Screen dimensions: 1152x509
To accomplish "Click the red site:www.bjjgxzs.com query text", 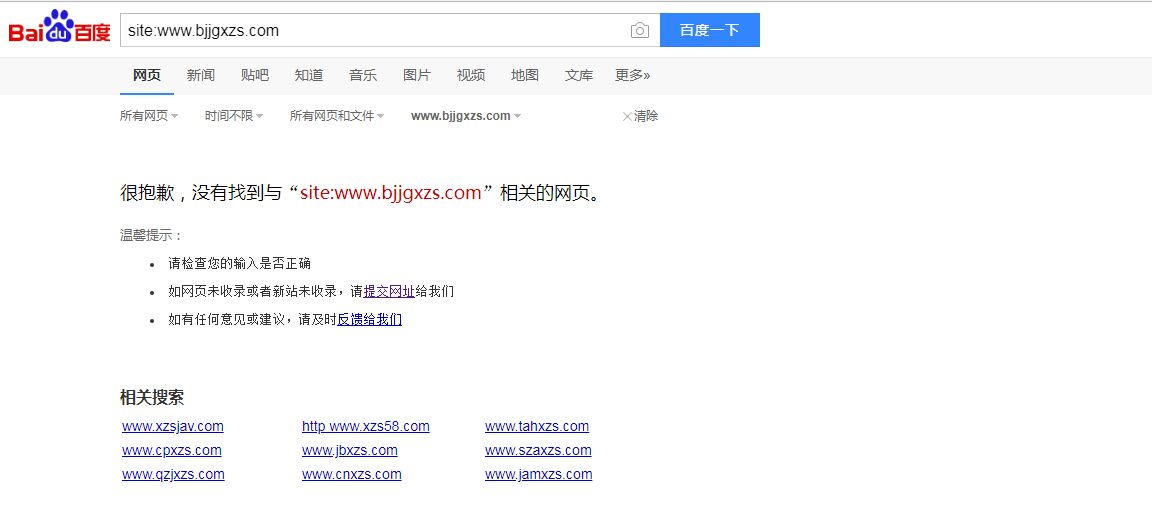I will point(391,193).
